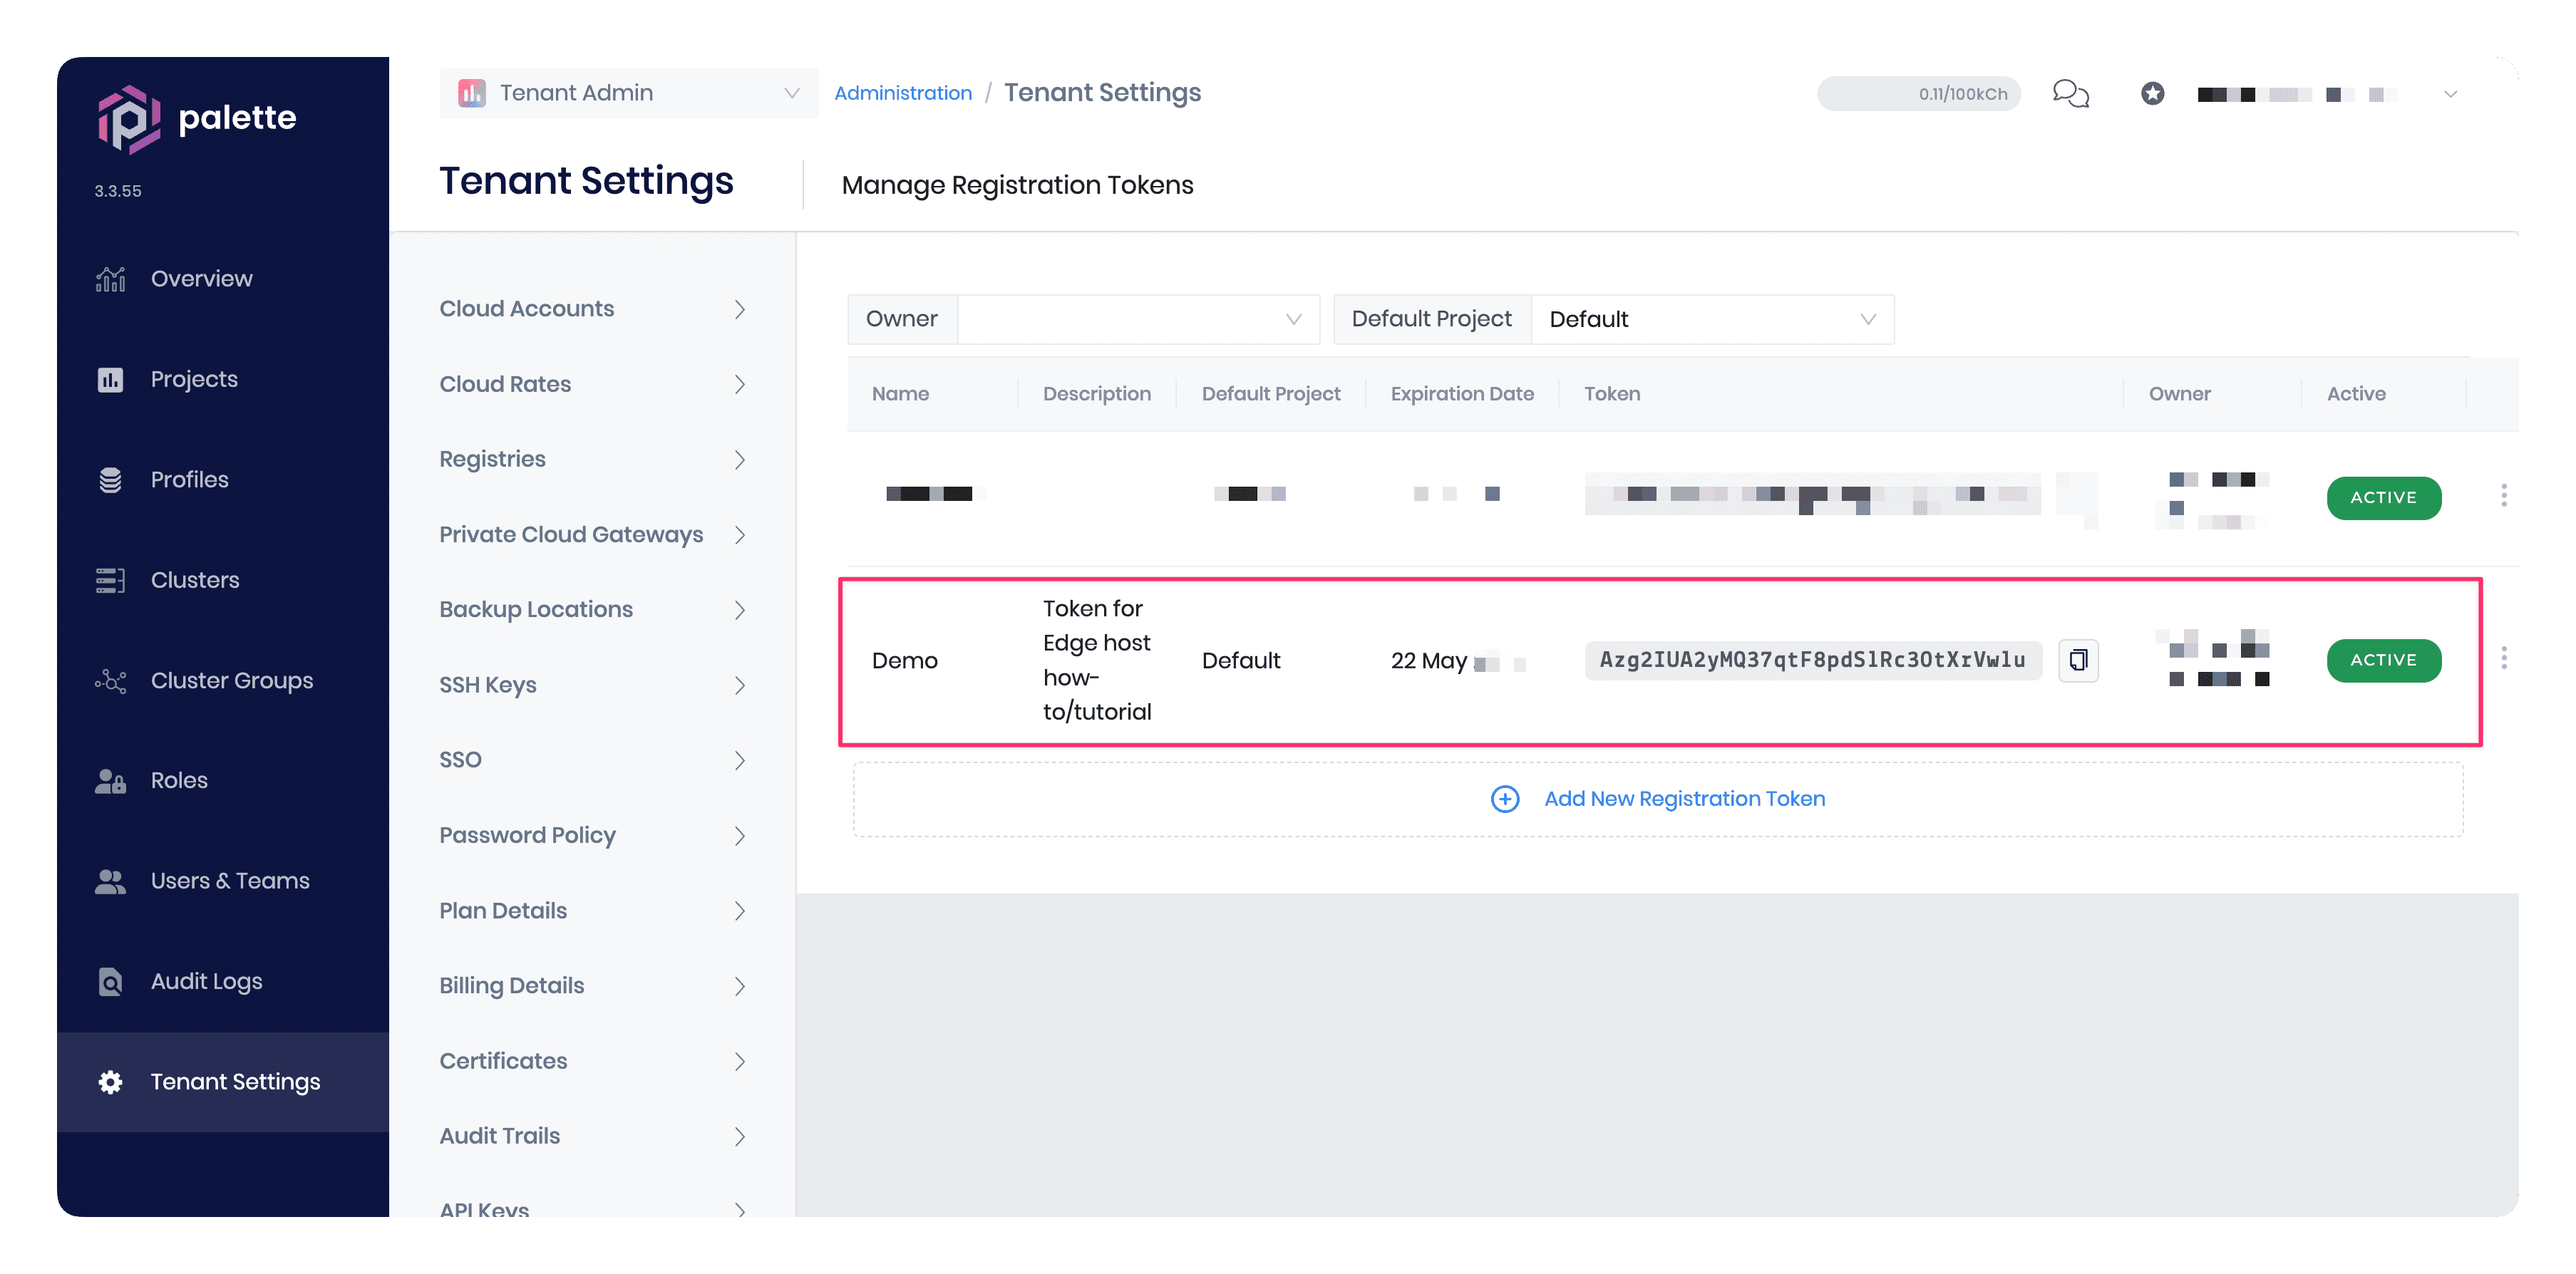Click the Clusters sidebar icon
Image resolution: width=2576 pixels, height=1274 pixels.
pos(110,580)
